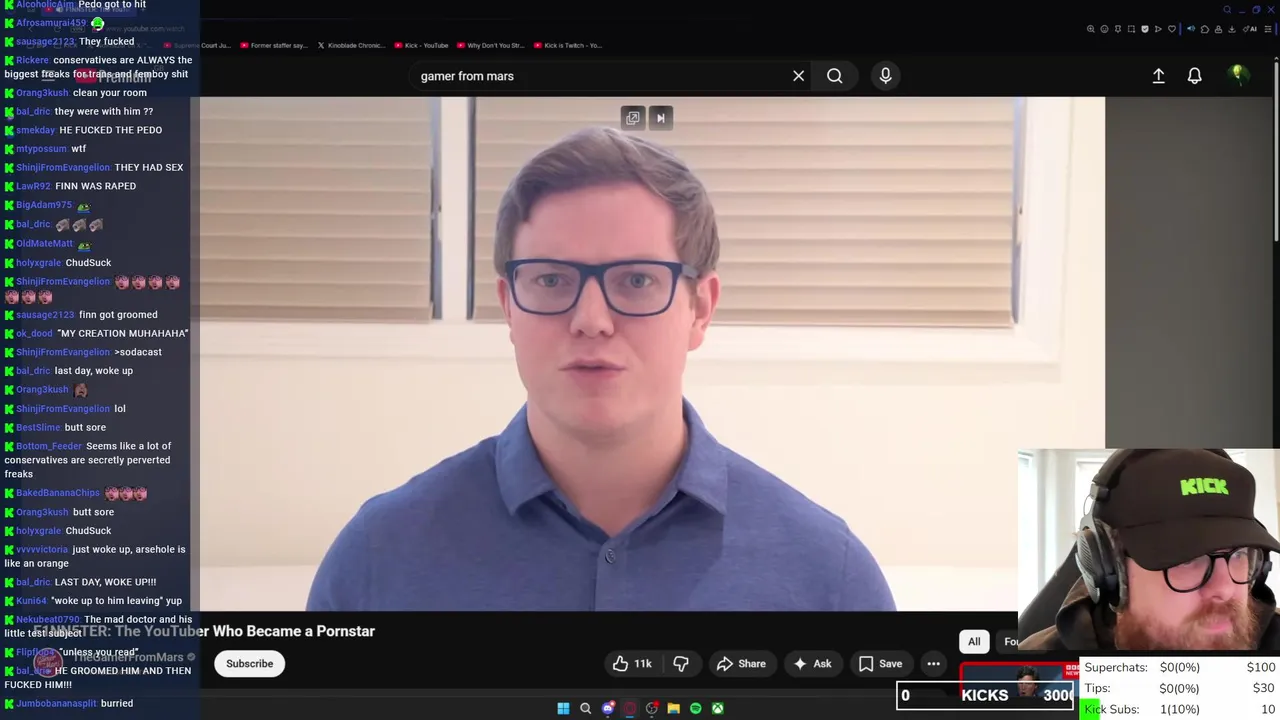Click chat username 'Jumbobananasplit'
This screenshot has width=1280, height=720.
(x=56, y=704)
